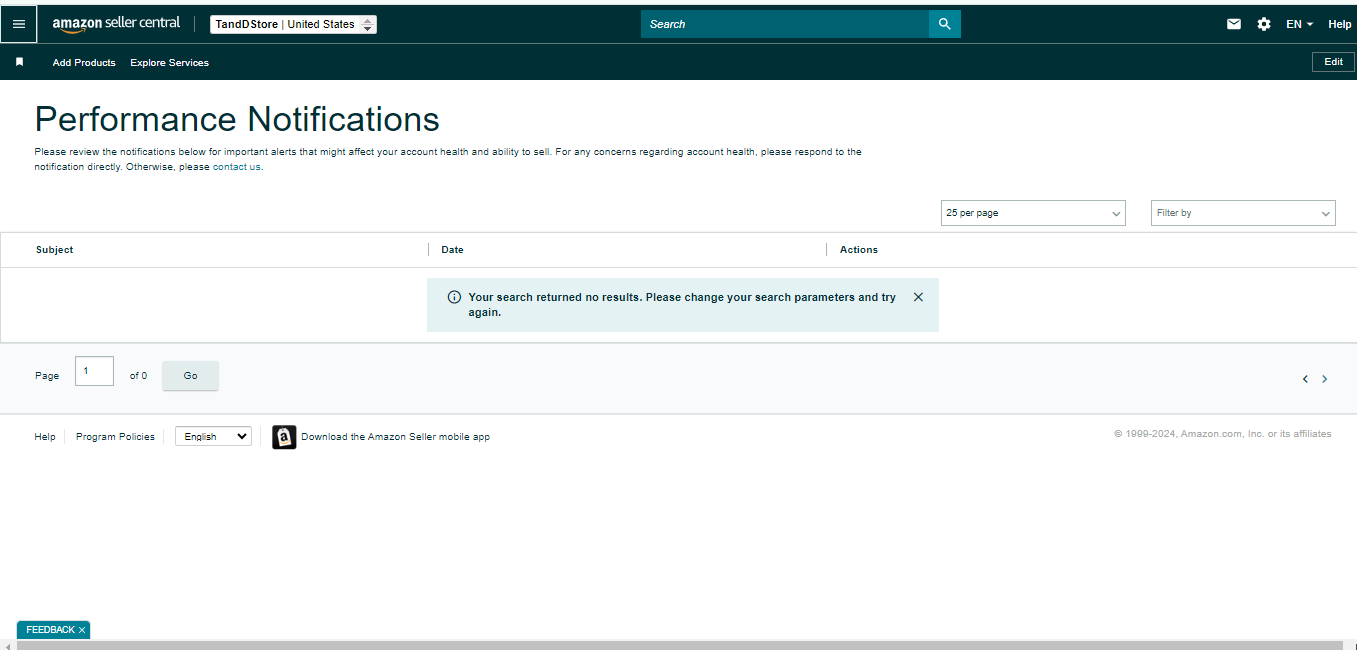Go to previous page arrow
This screenshot has width=1357, height=650.
click(x=1305, y=379)
